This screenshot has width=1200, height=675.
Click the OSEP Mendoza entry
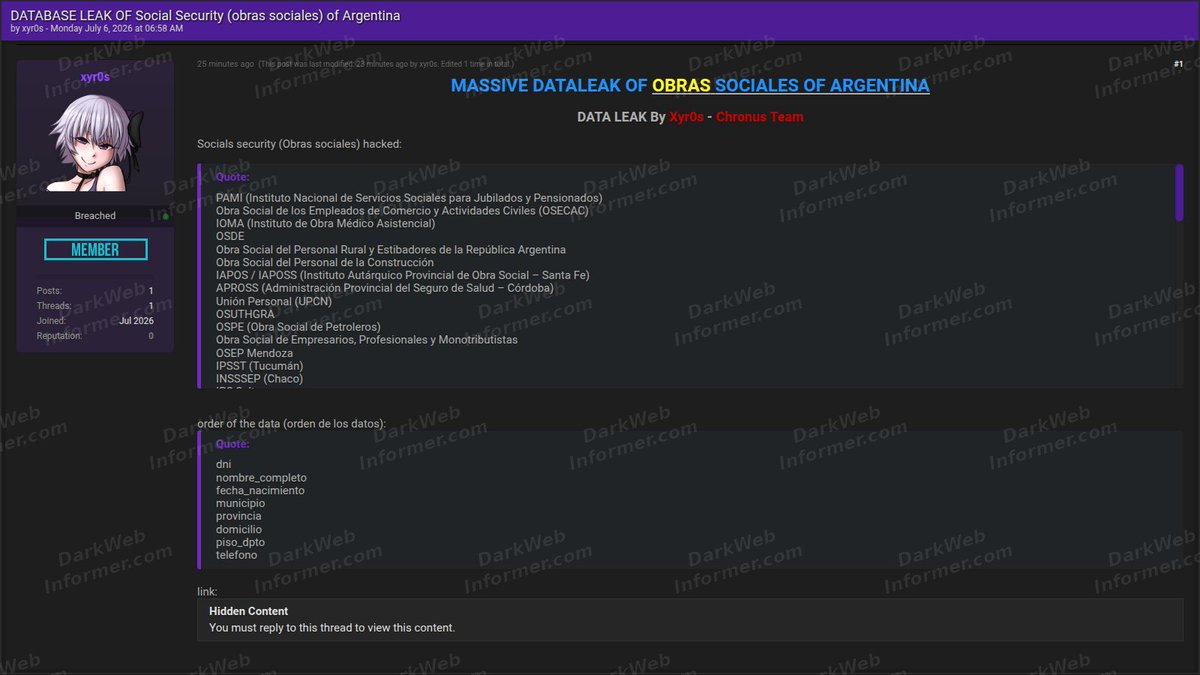254,353
